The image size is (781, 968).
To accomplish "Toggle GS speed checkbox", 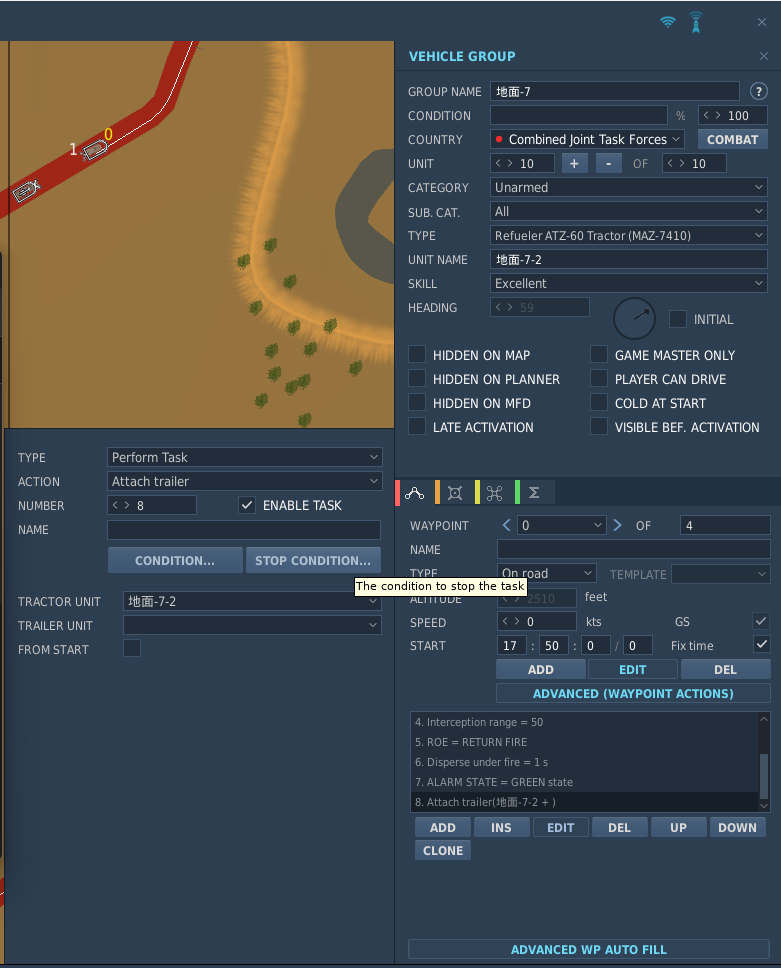I will point(762,621).
